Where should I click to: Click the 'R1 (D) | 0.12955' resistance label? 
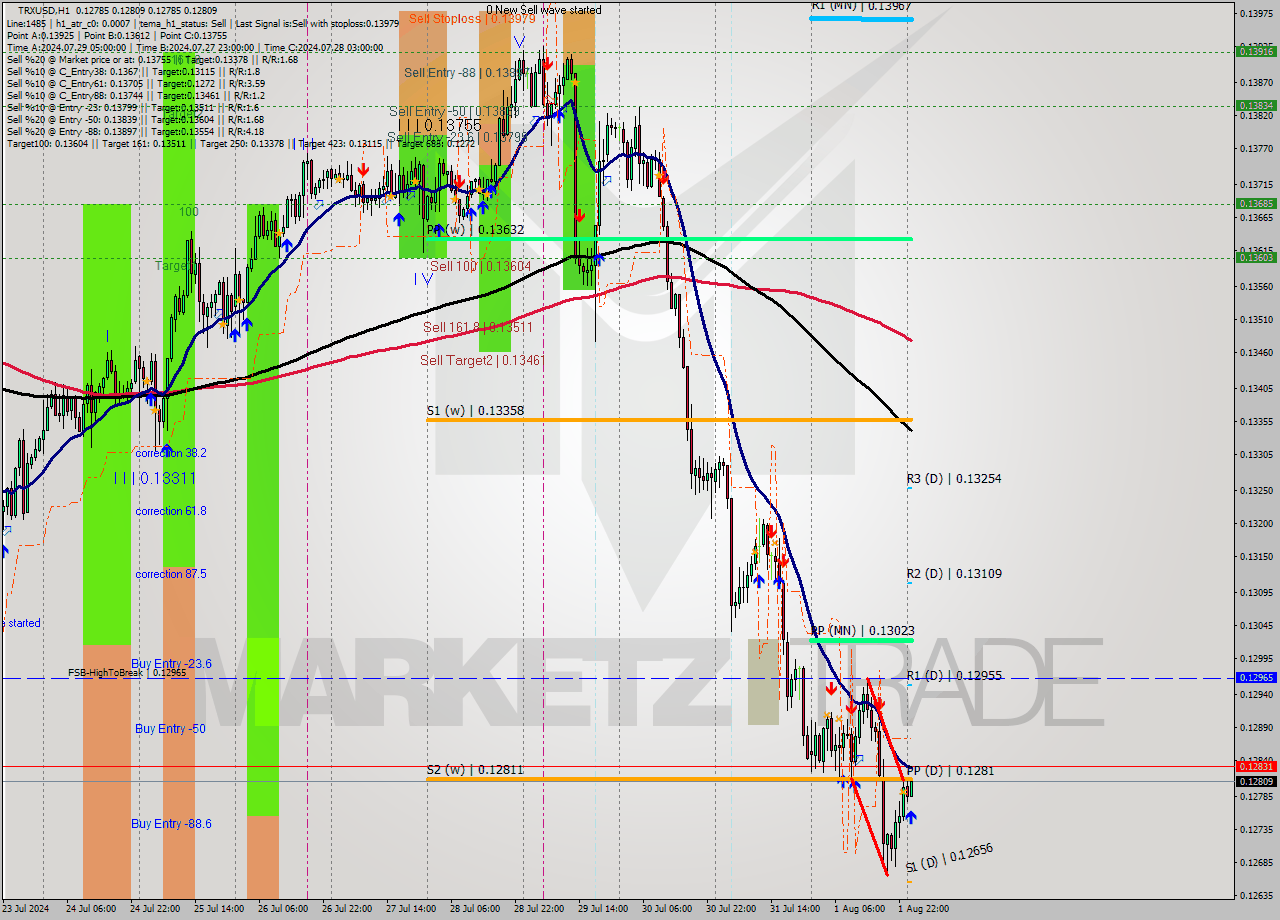click(954, 676)
